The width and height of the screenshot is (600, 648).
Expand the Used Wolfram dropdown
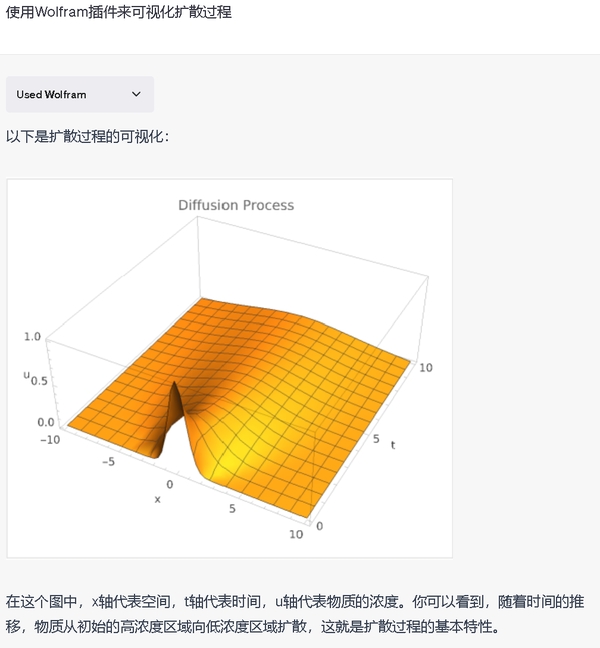tap(80, 94)
